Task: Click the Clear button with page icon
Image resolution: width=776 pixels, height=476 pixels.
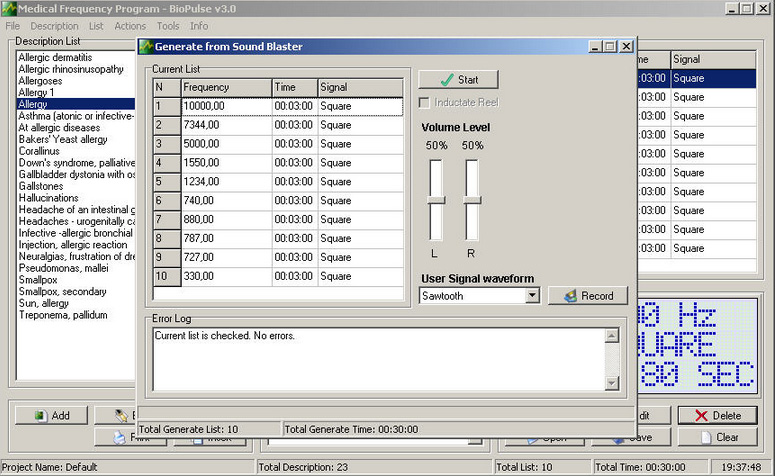Action: pos(716,437)
